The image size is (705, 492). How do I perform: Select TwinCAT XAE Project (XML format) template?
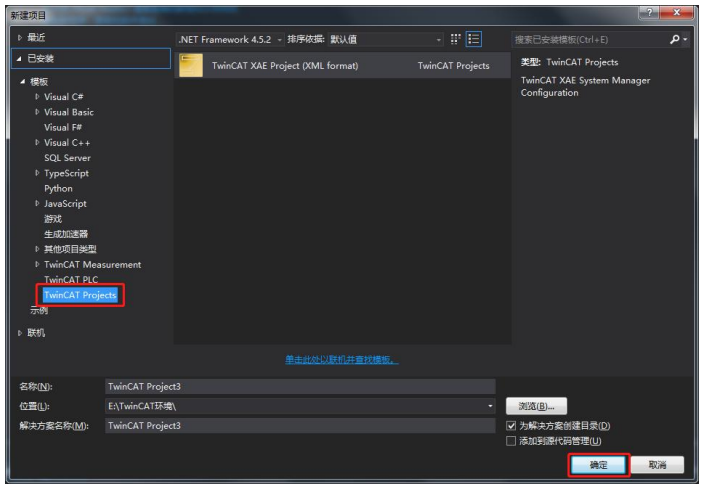343,65
